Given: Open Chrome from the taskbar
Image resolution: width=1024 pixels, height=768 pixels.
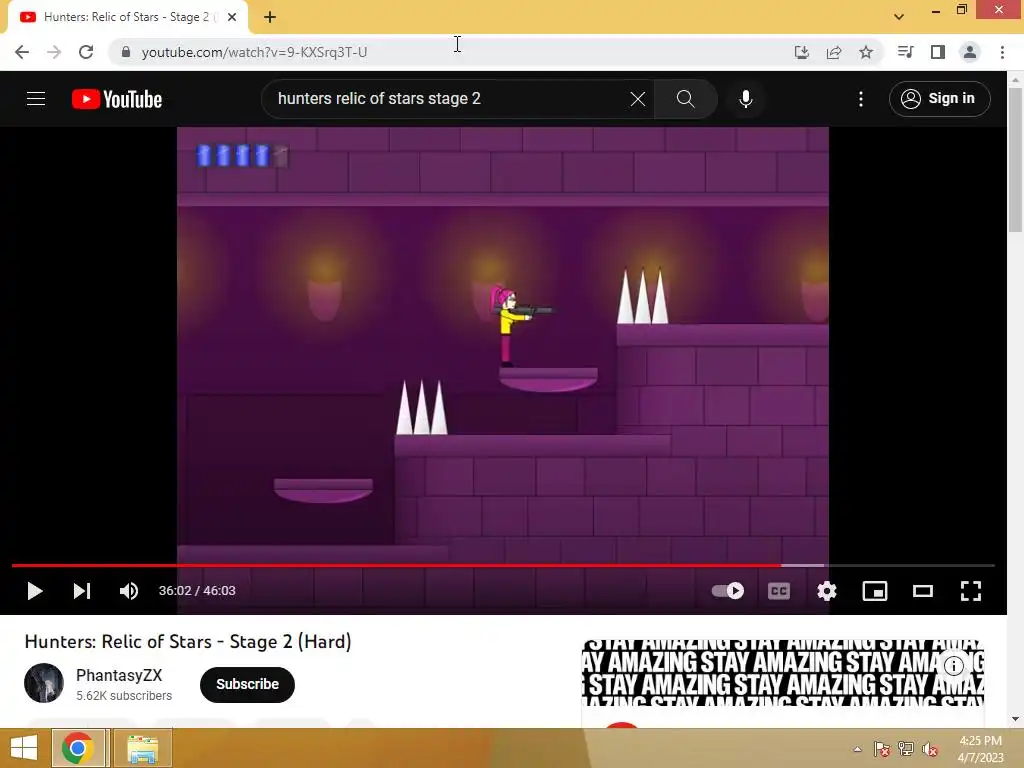Looking at the screenshot, I should coord(78,748).
